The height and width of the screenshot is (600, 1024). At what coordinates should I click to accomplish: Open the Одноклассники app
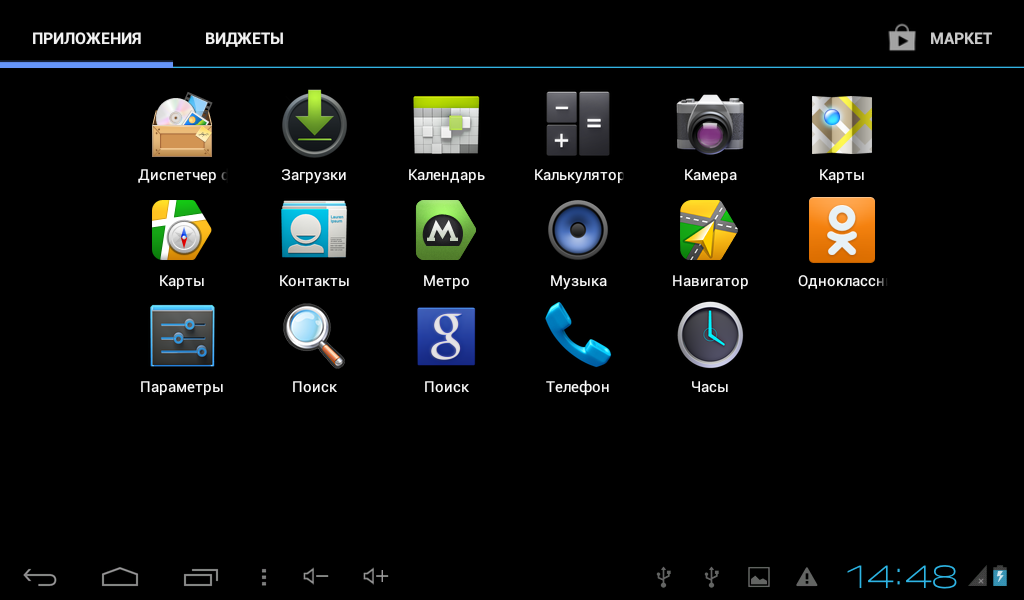coord(842,230)
